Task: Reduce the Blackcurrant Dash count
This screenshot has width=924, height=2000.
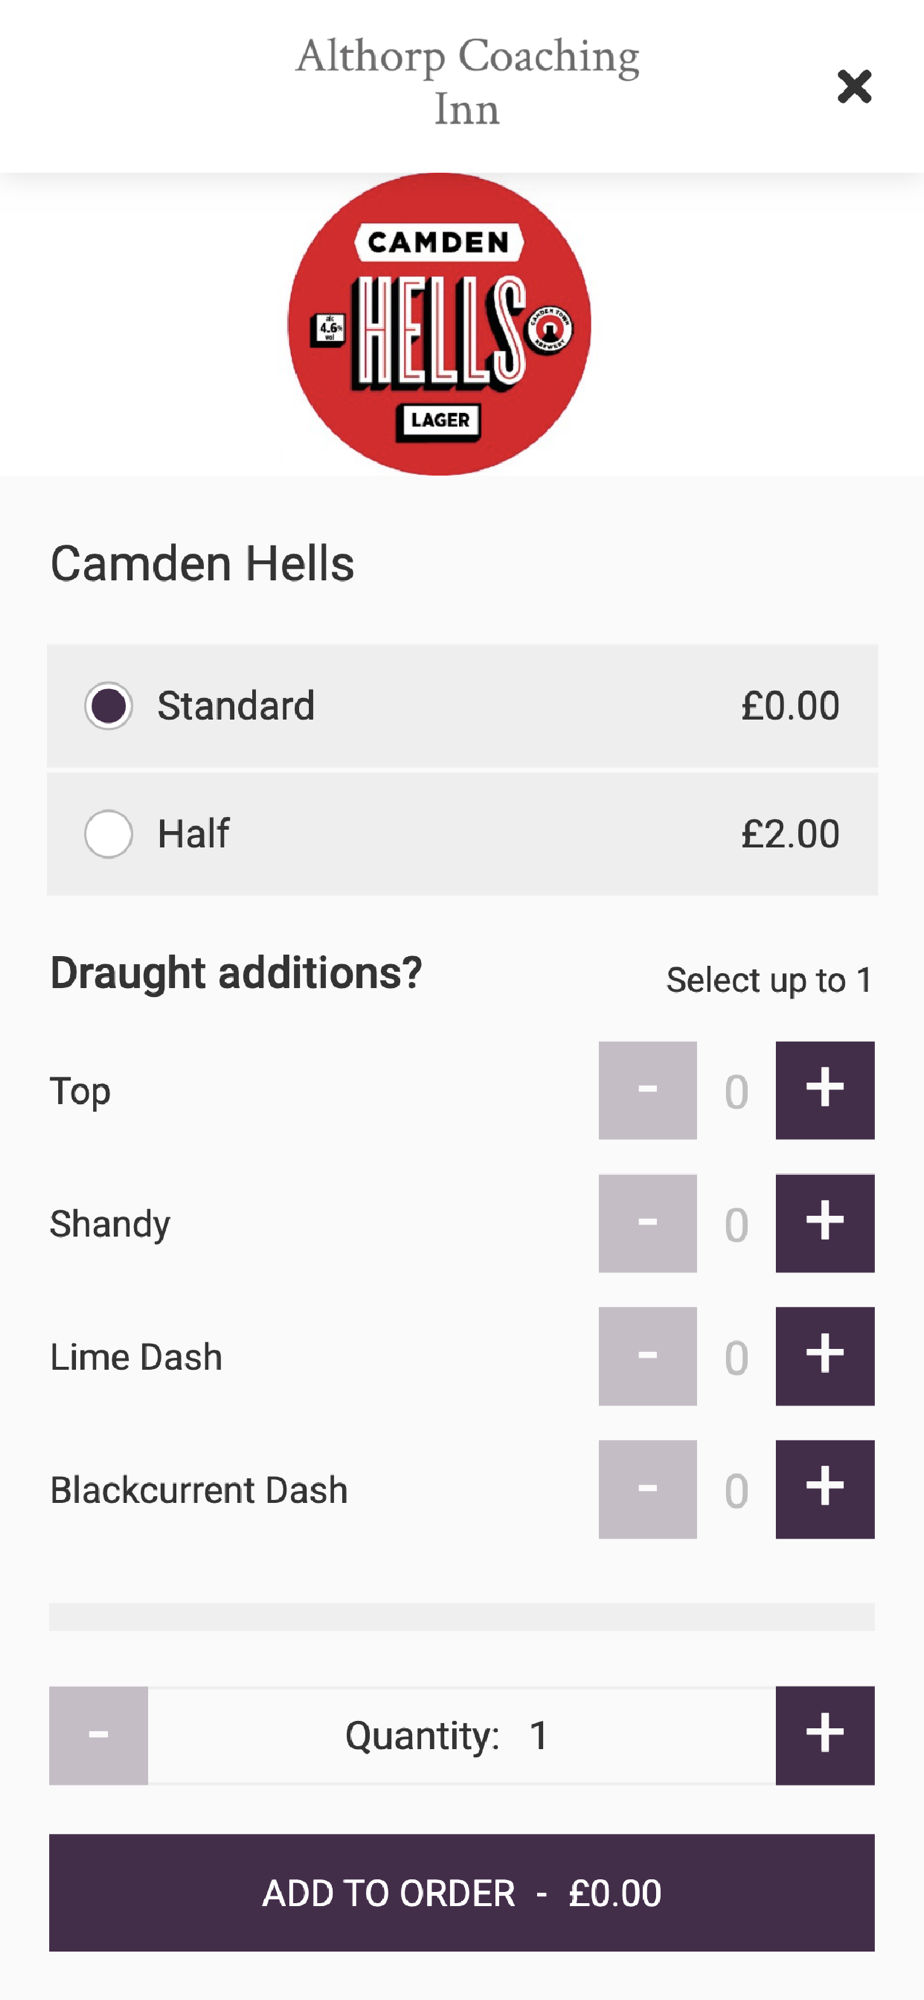Action: pos(647,1489)
